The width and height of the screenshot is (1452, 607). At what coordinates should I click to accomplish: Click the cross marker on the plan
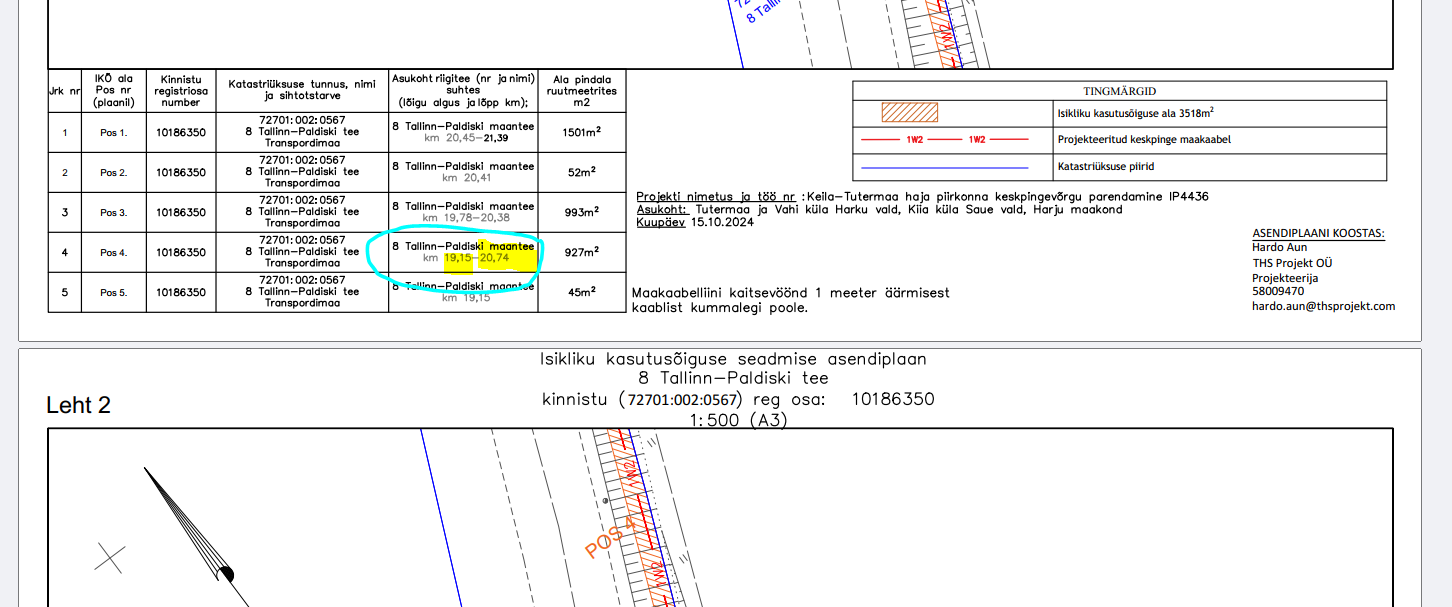click(x=109, y=558)
